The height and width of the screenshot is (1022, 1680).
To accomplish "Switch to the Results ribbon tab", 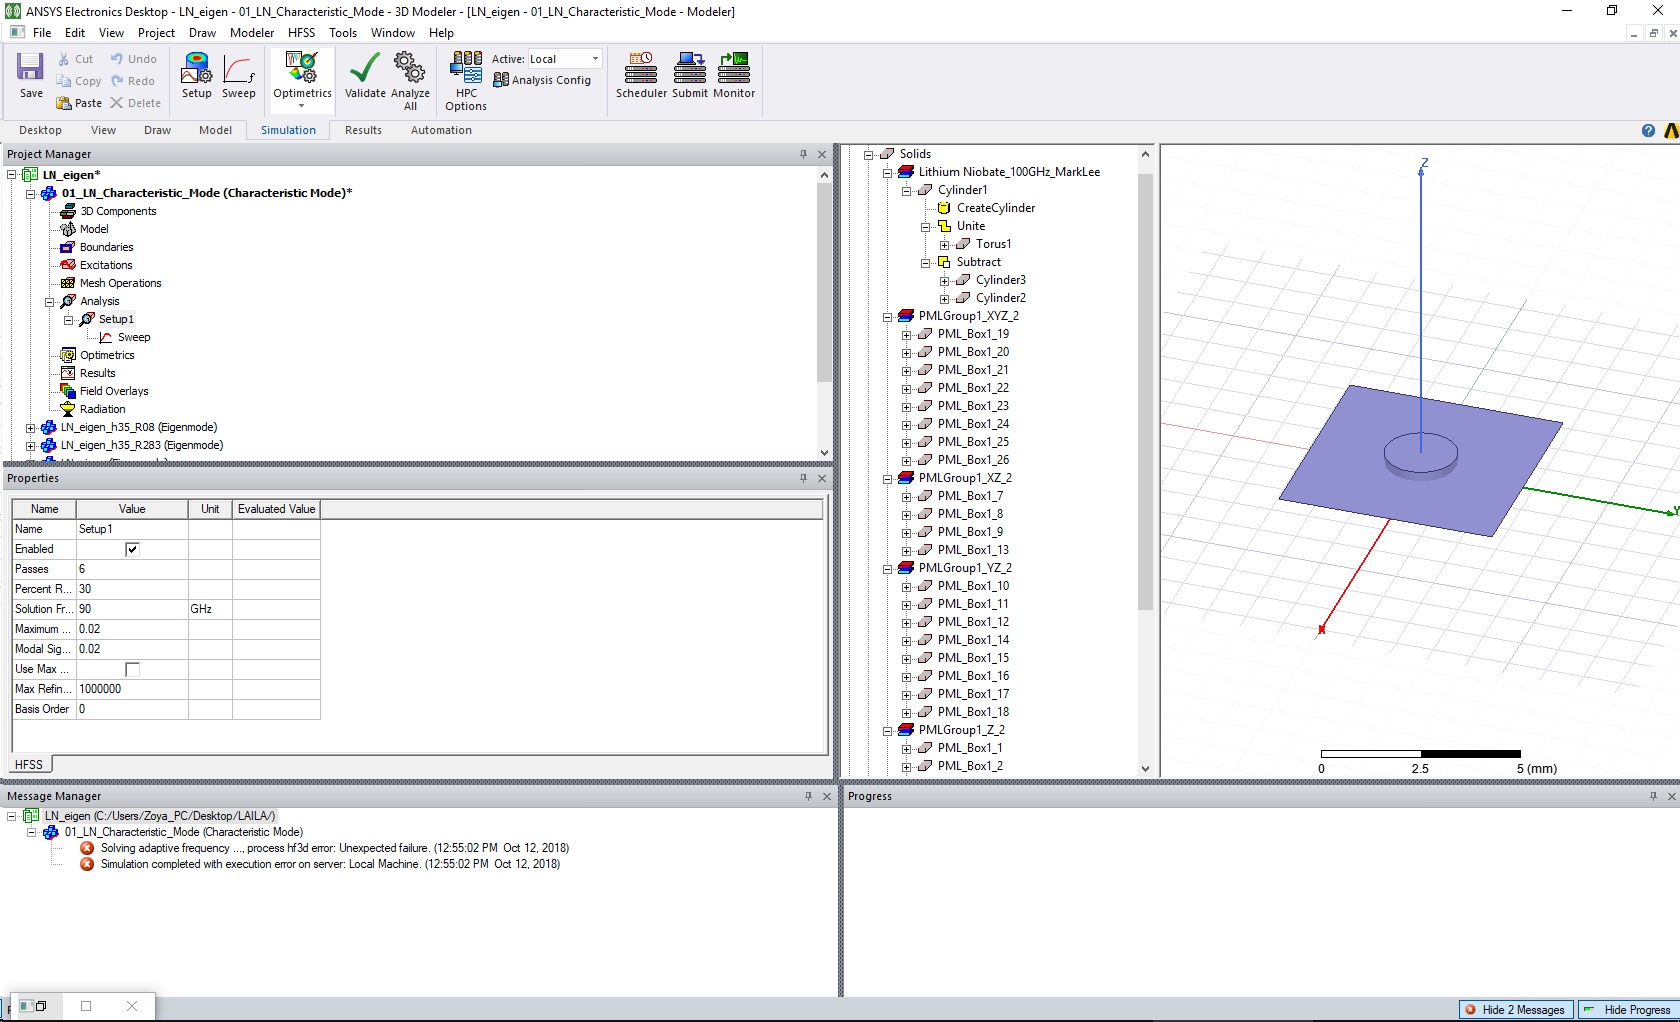I will coord(363,130).
